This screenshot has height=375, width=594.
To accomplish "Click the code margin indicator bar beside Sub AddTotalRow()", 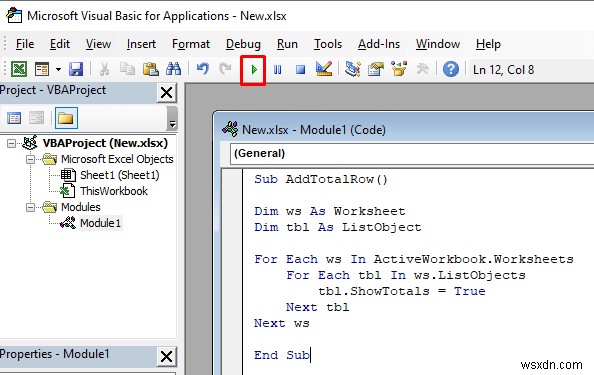I will click(232, 180).
